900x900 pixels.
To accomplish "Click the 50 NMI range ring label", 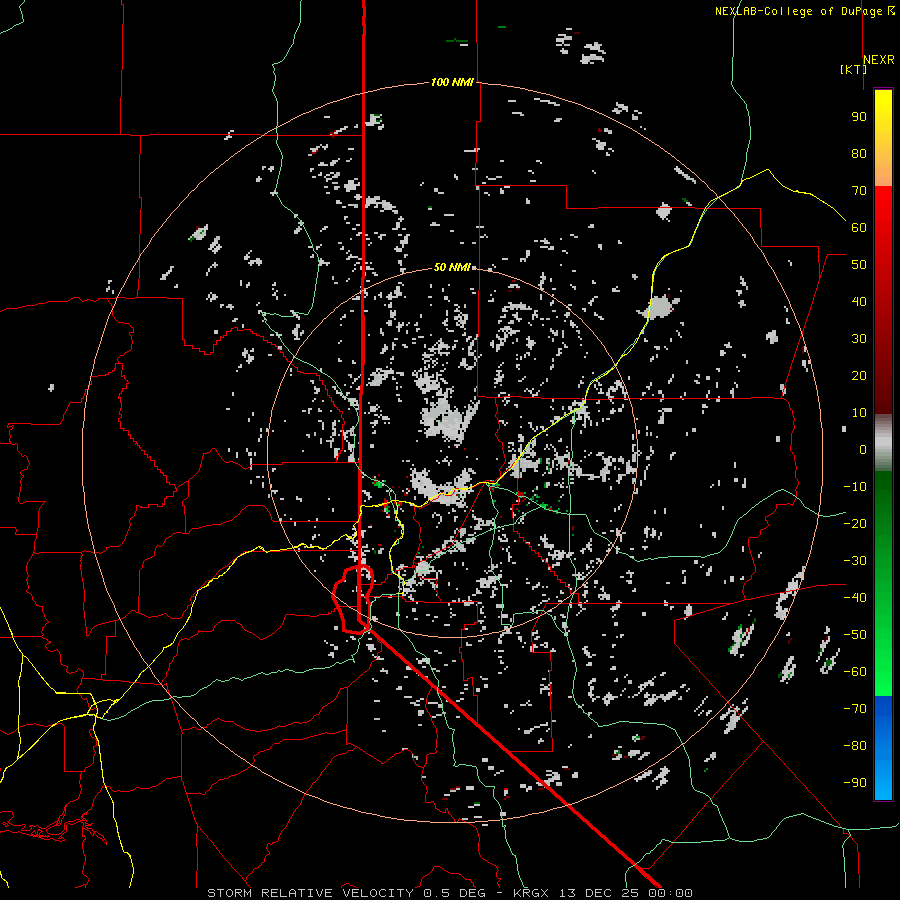I will [452, 267].
